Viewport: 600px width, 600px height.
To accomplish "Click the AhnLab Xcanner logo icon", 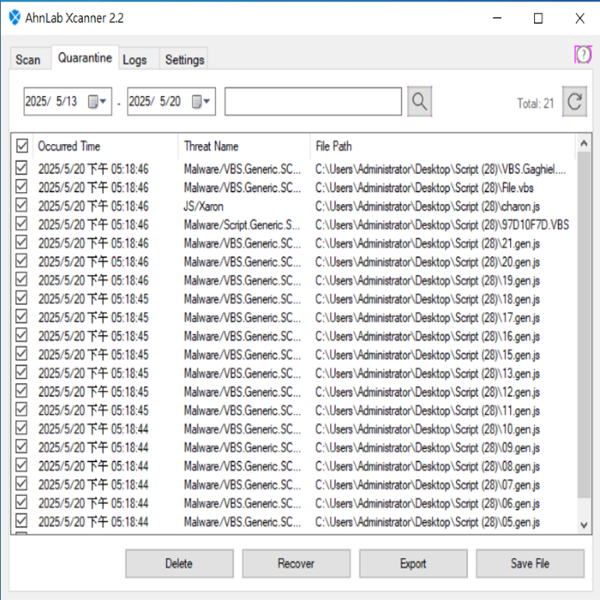I will (x=15, y=18).
